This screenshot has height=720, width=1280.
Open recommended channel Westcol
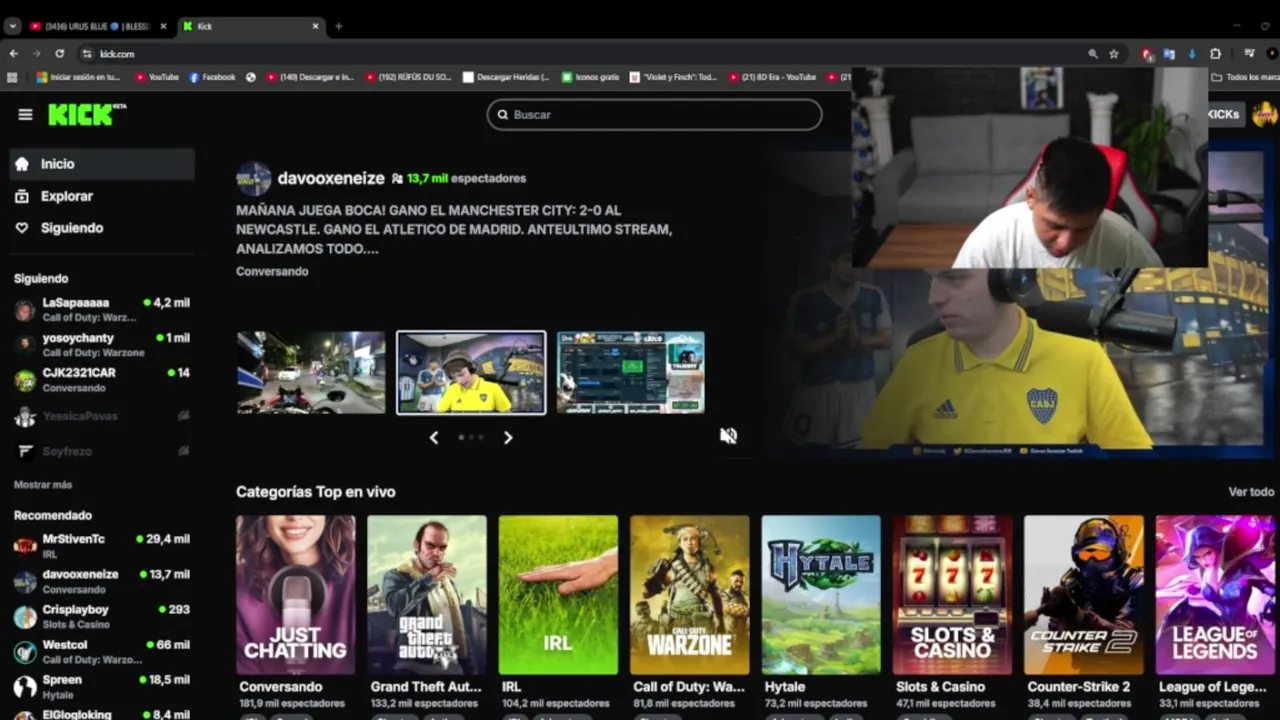(102, 652)
